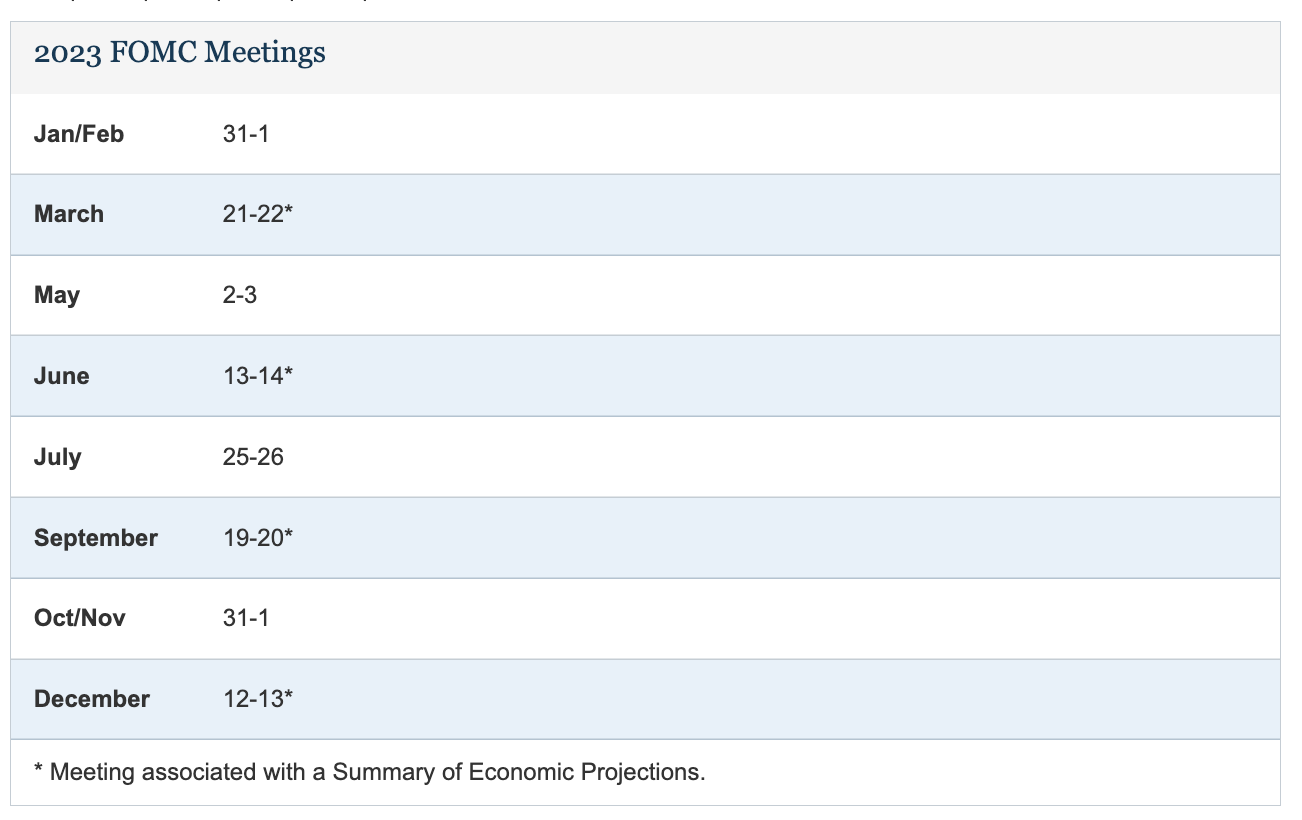Select the December row label

point(92,699)
